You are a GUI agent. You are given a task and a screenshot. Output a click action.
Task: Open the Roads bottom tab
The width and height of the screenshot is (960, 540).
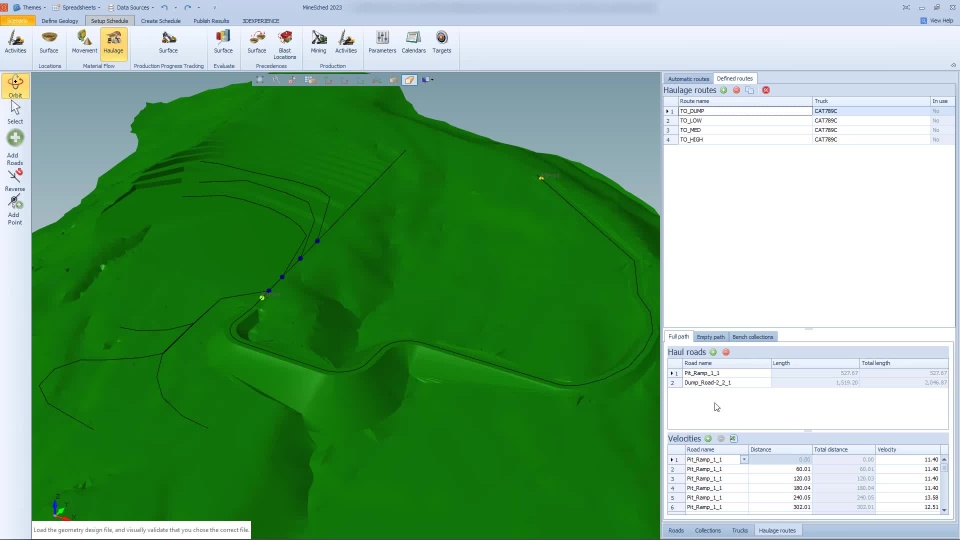(676, 530)
